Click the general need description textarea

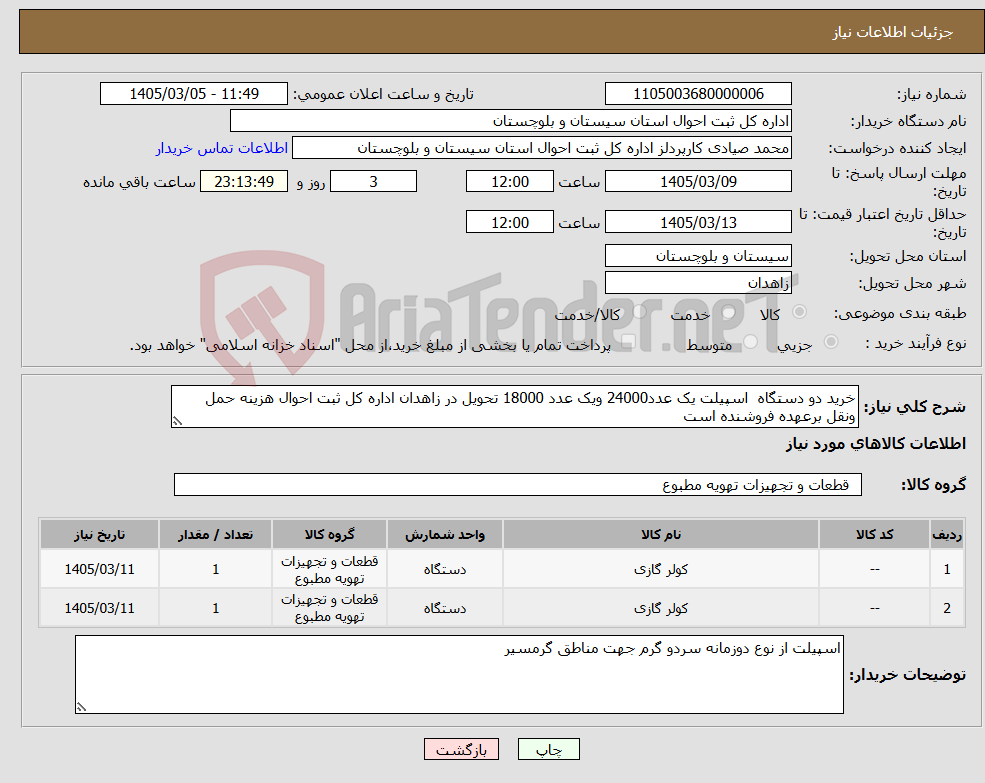[x=514, y=407]
